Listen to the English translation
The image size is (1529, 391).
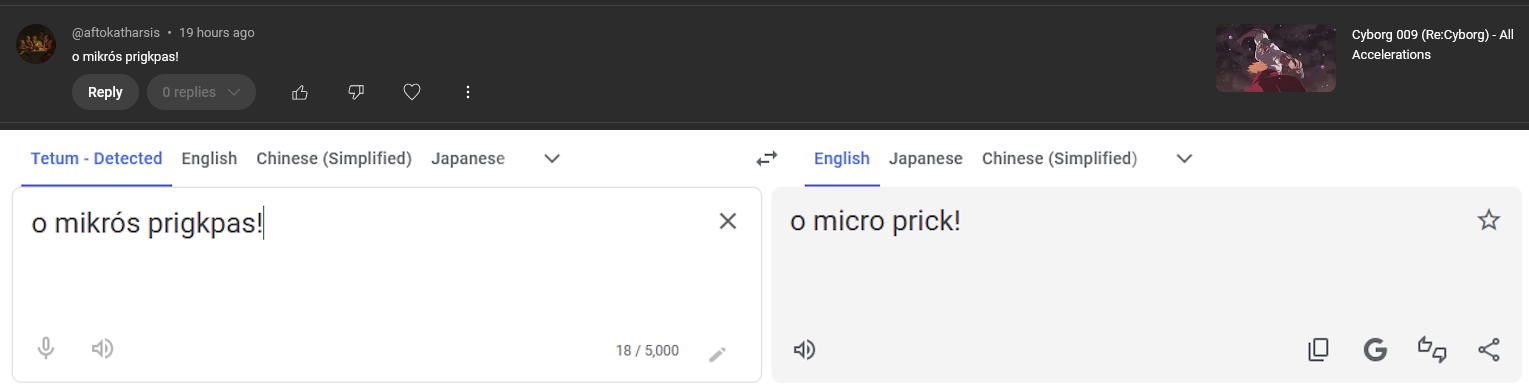[x=804, y=350]
